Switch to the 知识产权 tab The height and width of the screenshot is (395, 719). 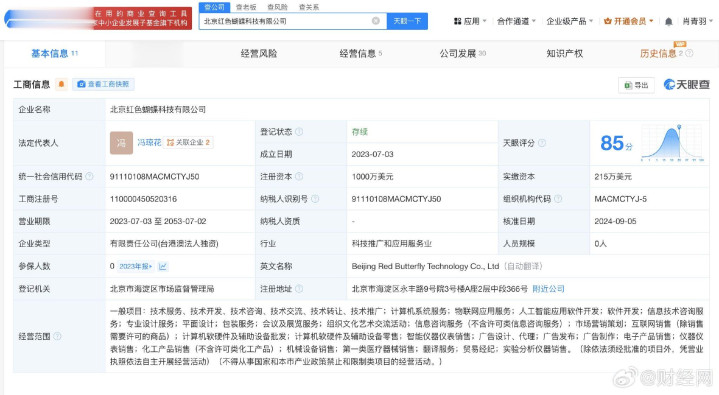click(x=564, y=54)
